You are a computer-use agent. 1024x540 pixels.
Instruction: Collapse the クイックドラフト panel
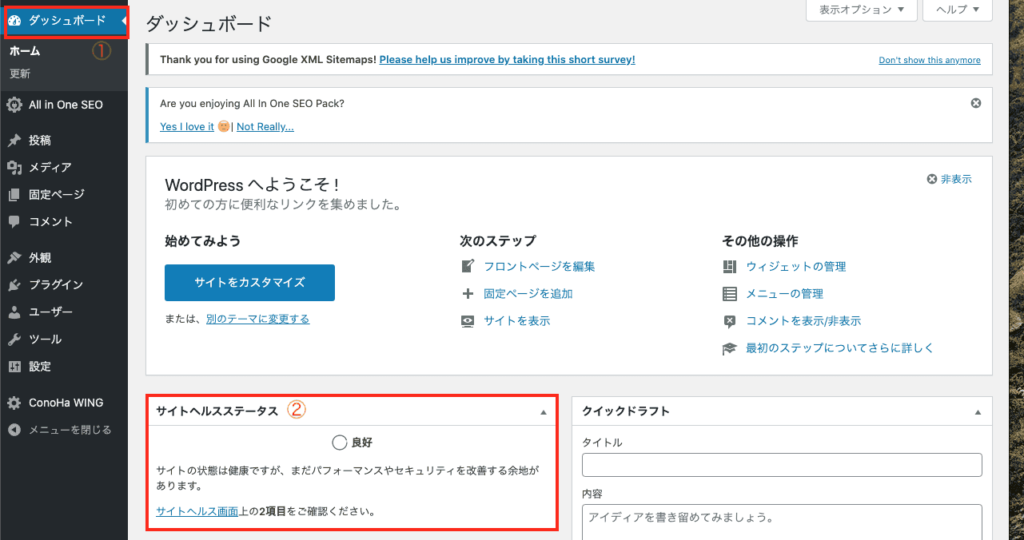tap(978, 412)
